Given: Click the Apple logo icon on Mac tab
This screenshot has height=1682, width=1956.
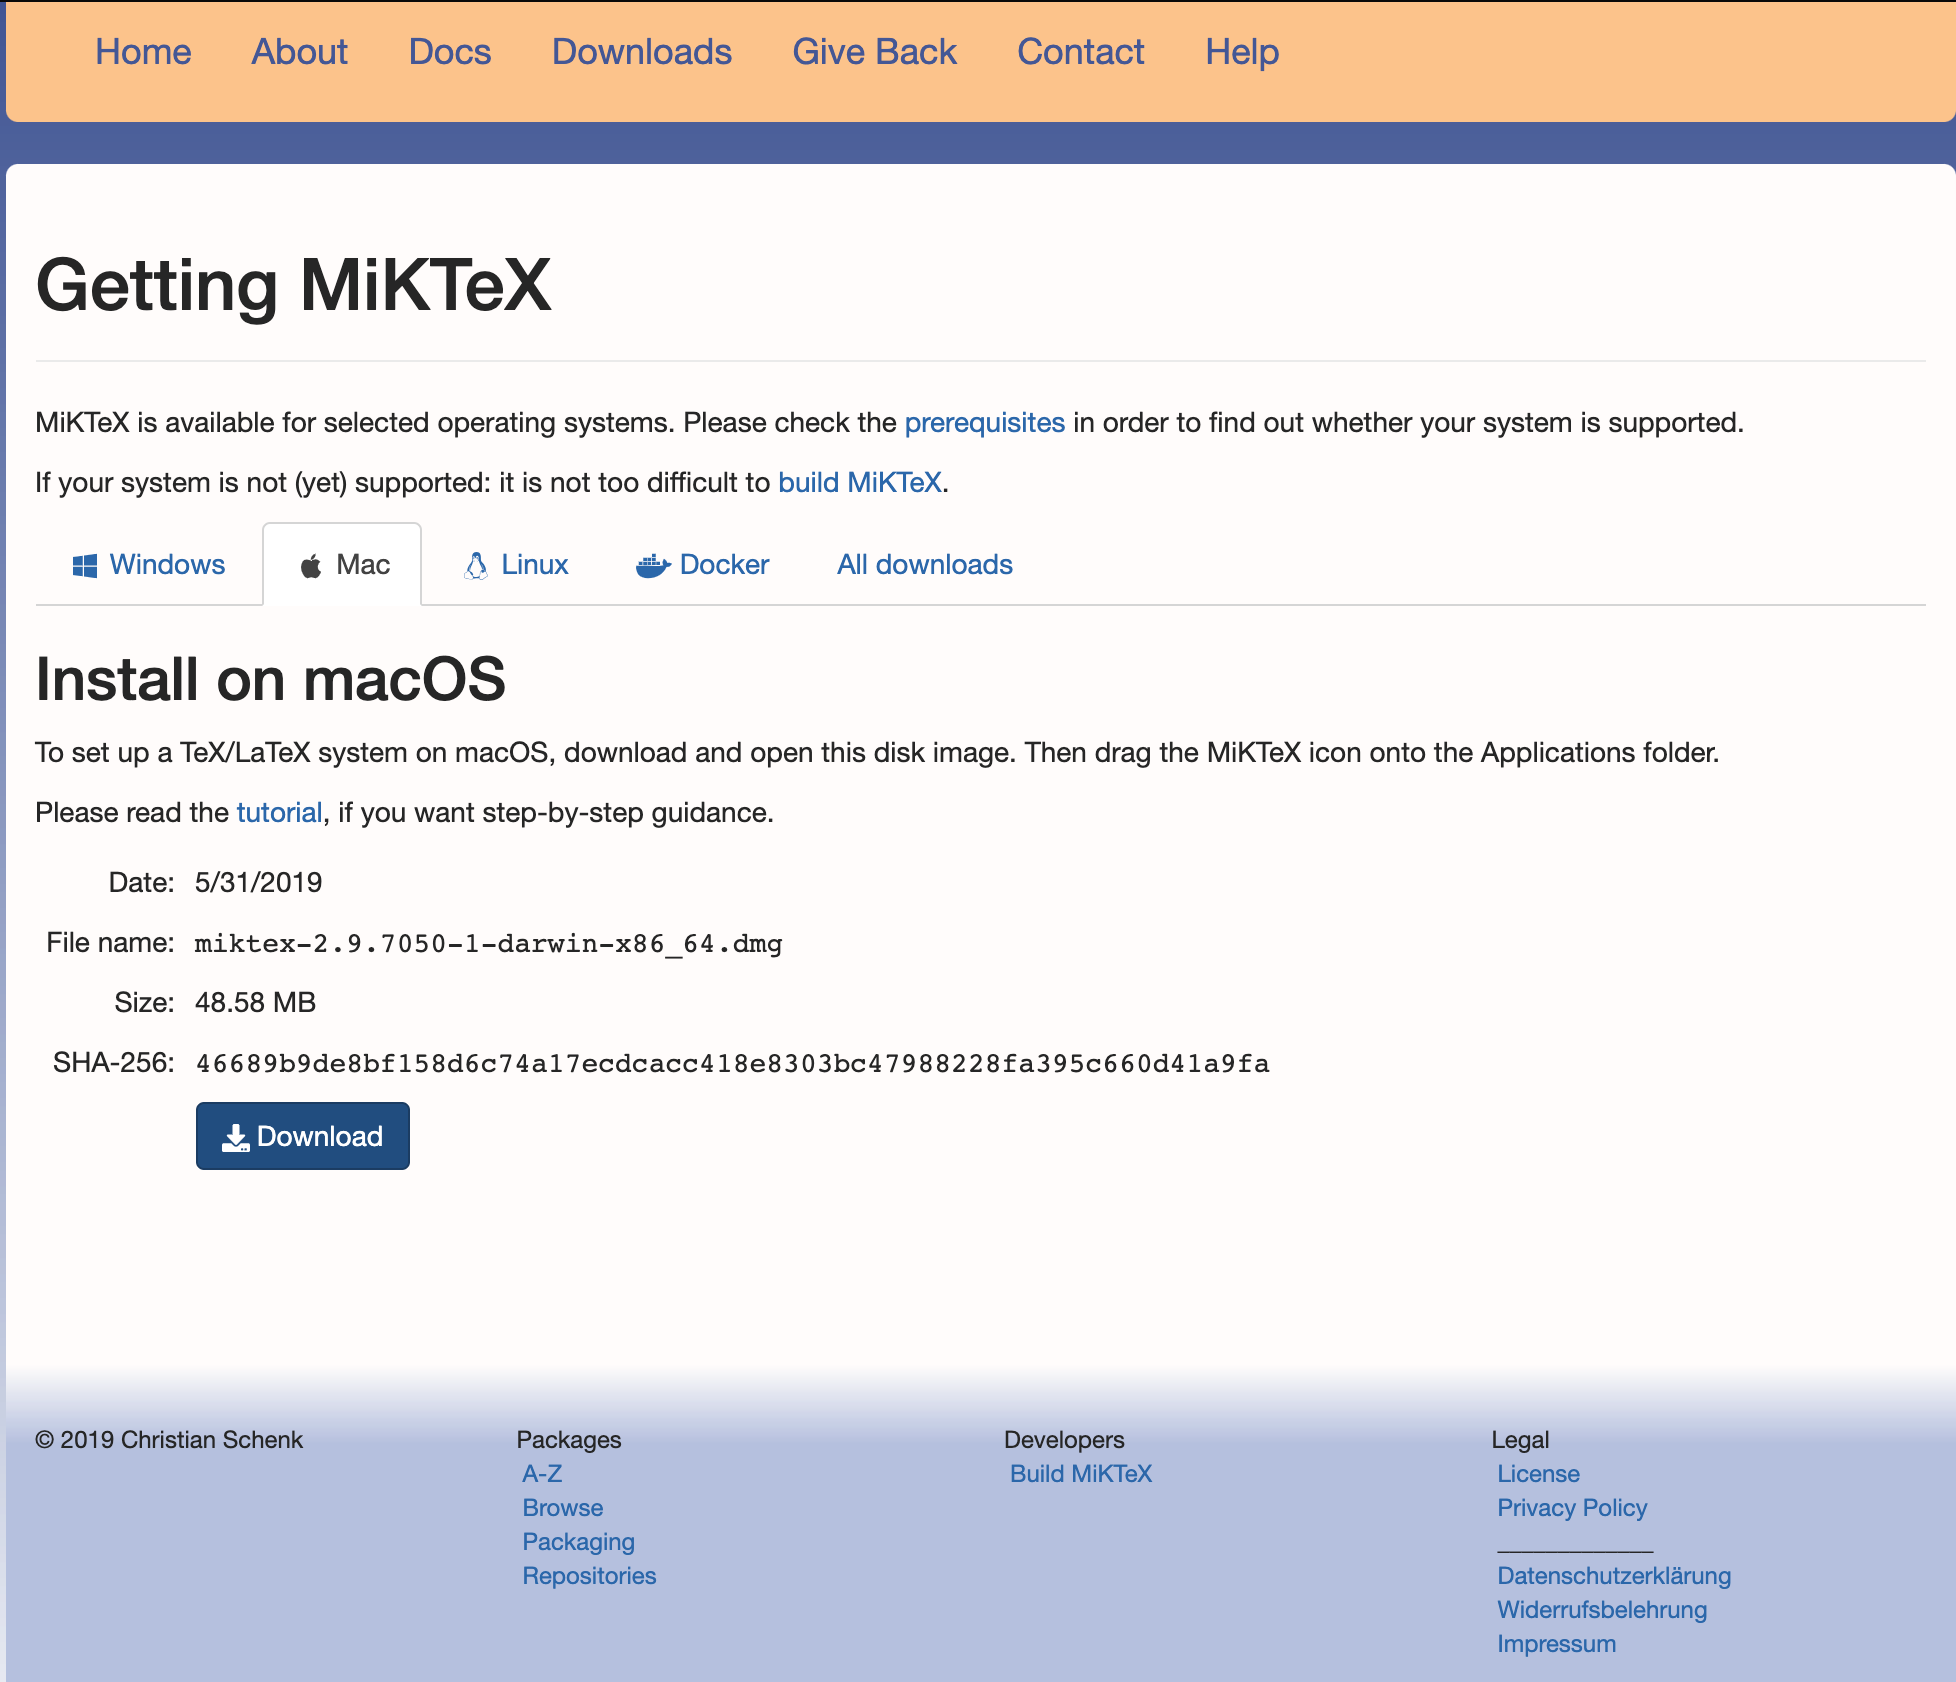Looking at the screenshot, I should coord(311,566).
